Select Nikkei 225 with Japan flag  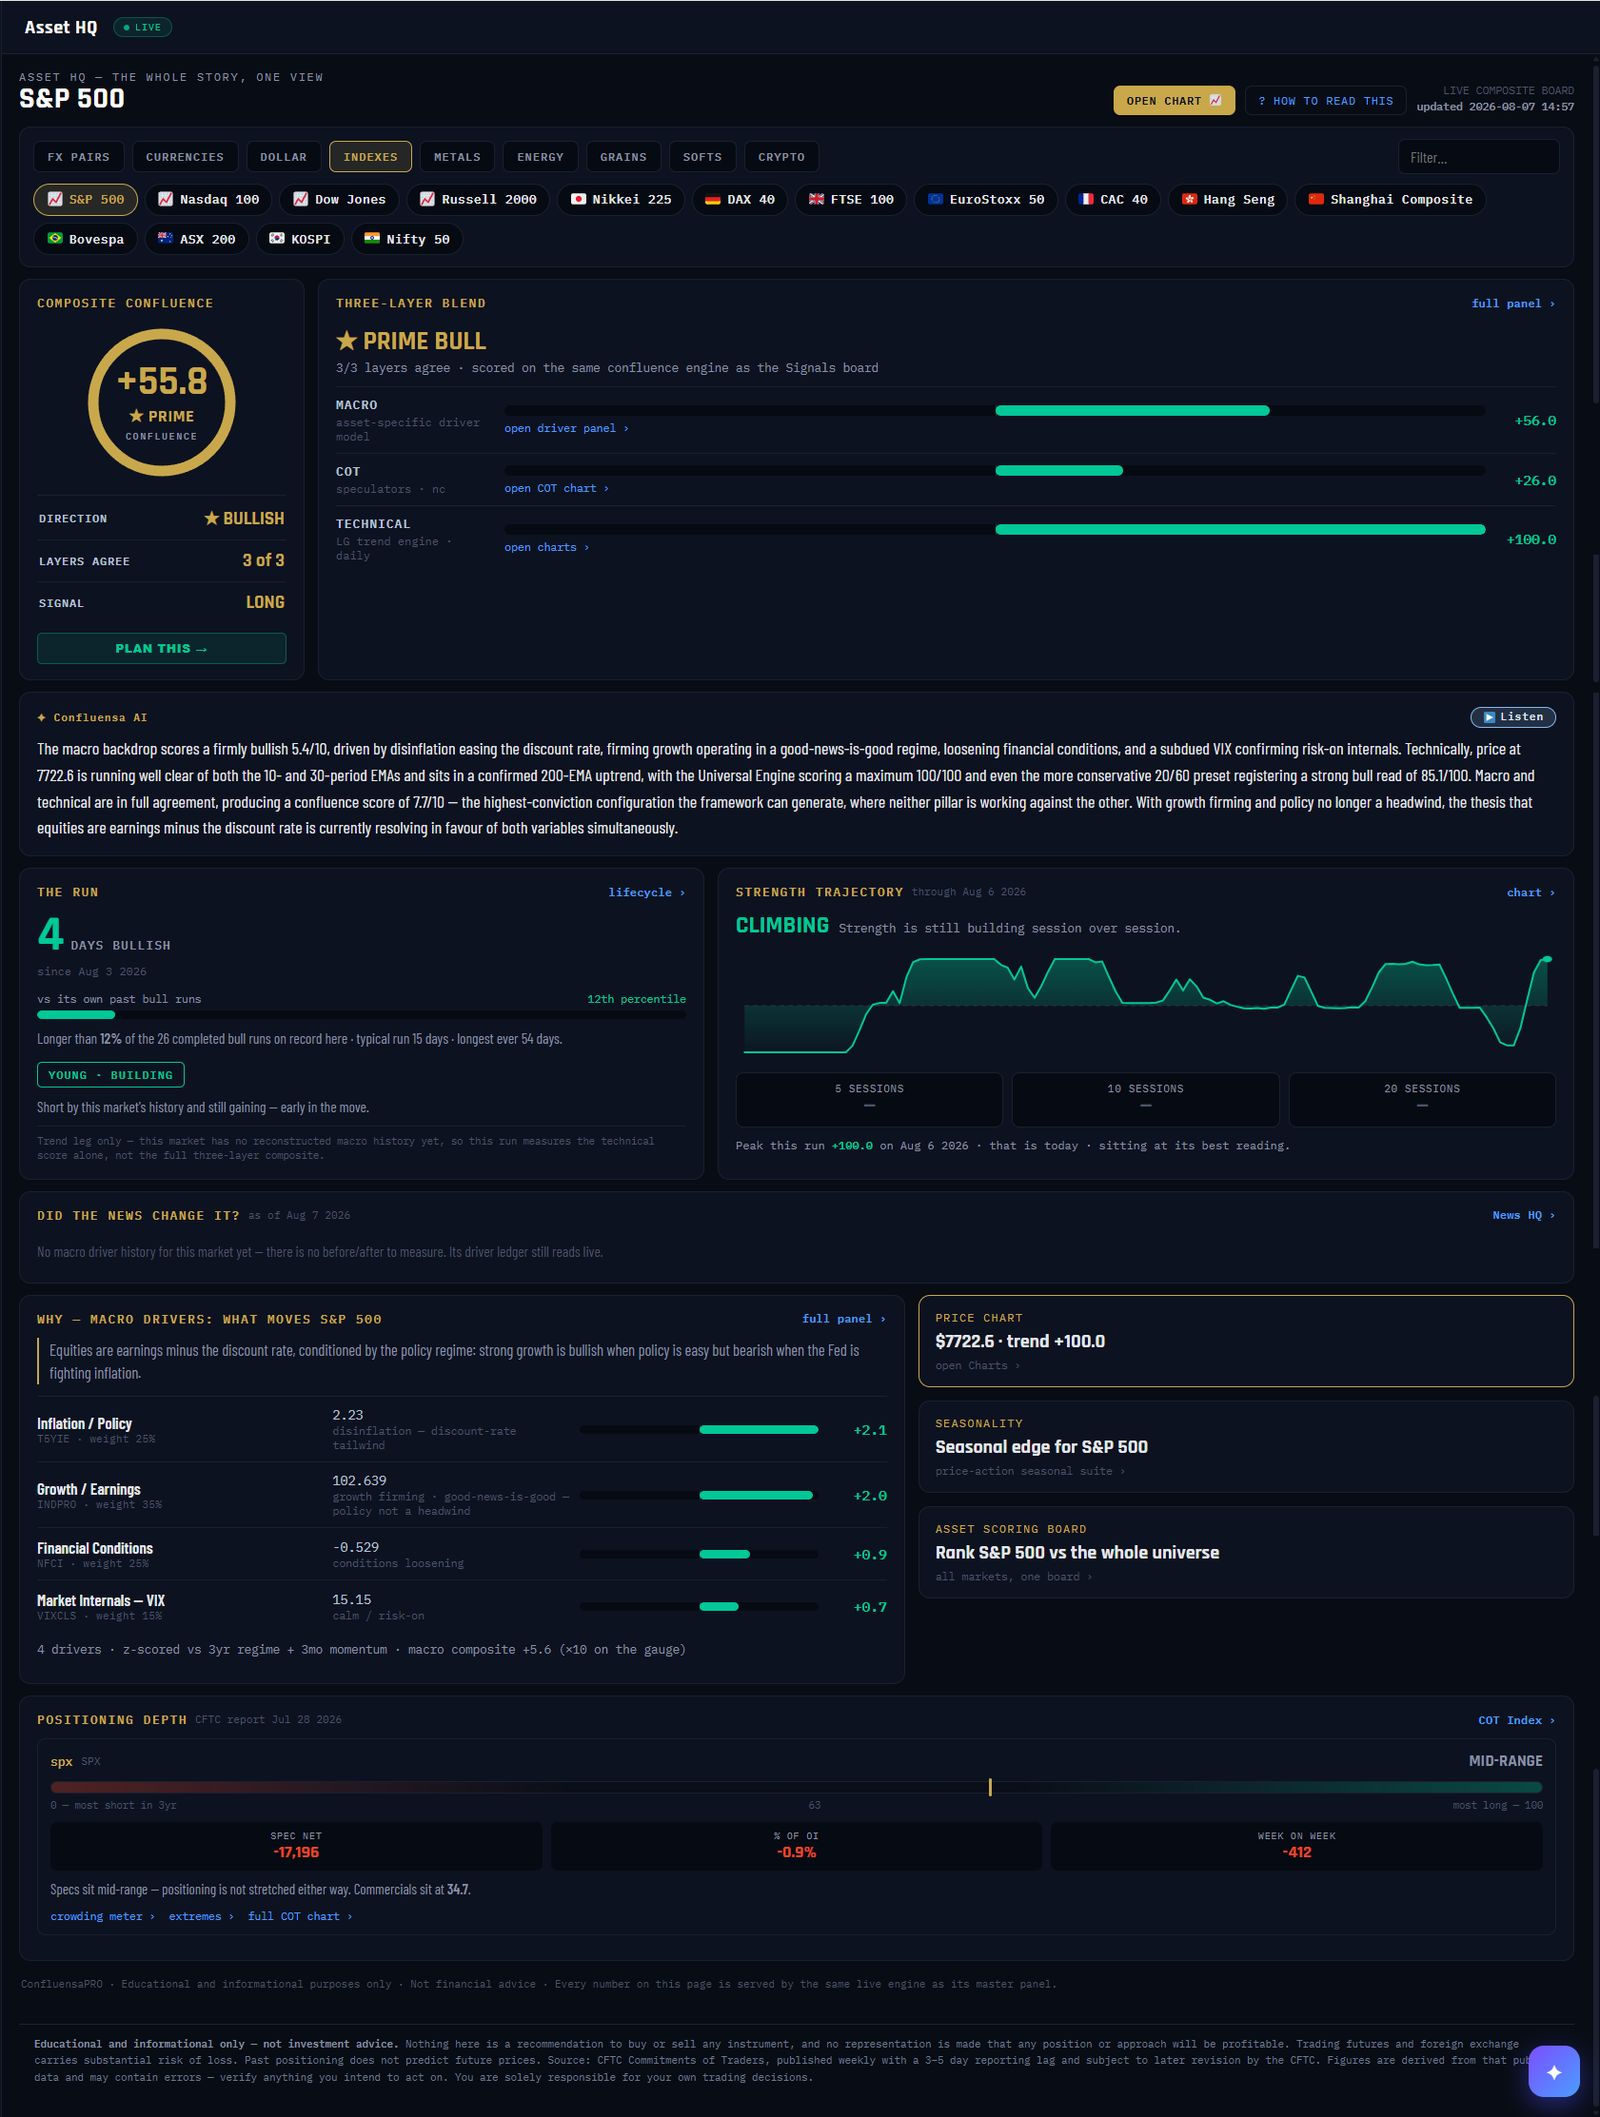pos(621,199)
